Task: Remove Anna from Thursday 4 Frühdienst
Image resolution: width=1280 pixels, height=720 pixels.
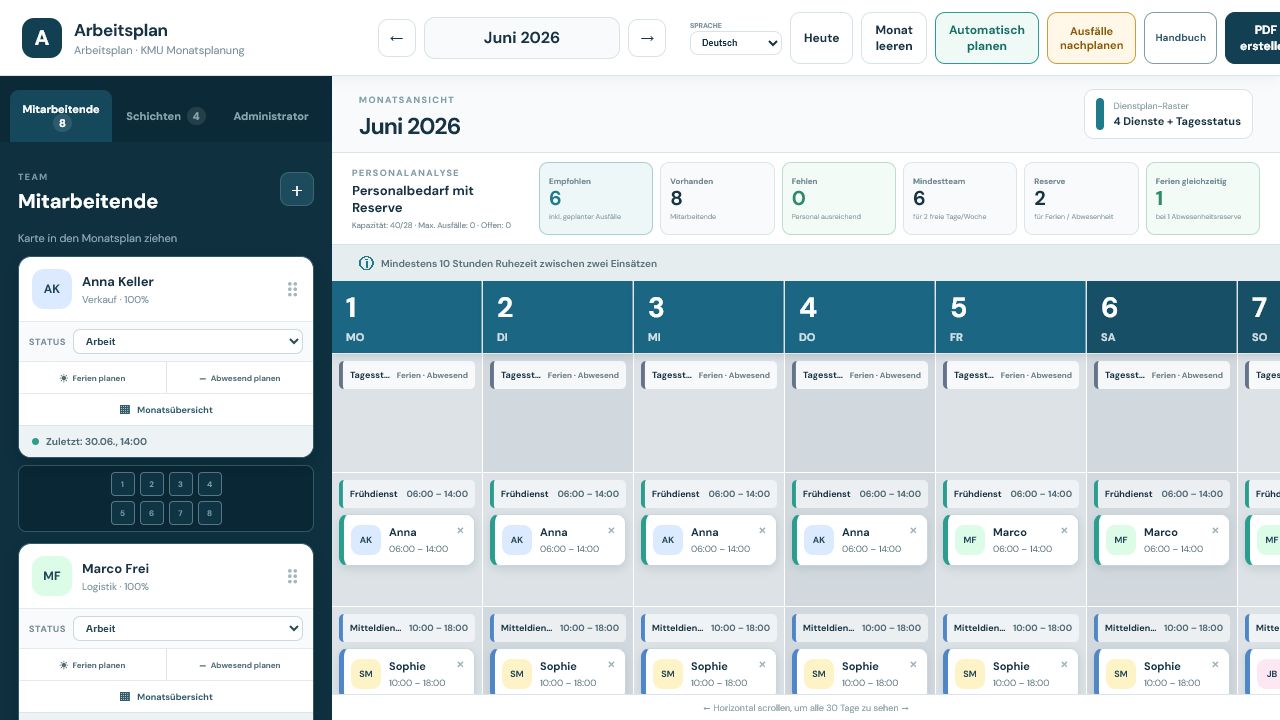Action: tap(913, 531)
